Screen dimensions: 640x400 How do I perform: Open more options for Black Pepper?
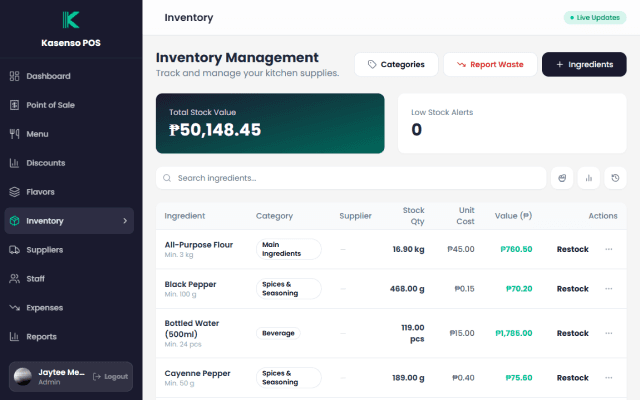[x=609, y=289]
